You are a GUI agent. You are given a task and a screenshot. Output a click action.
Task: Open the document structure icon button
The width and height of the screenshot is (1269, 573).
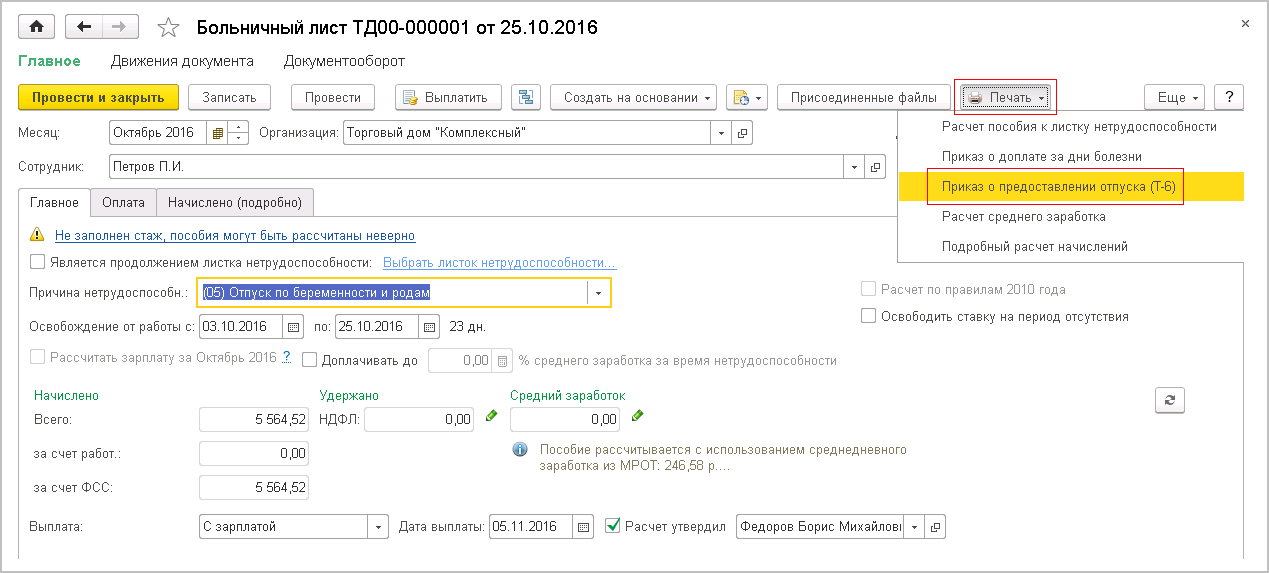pos(526,97)
